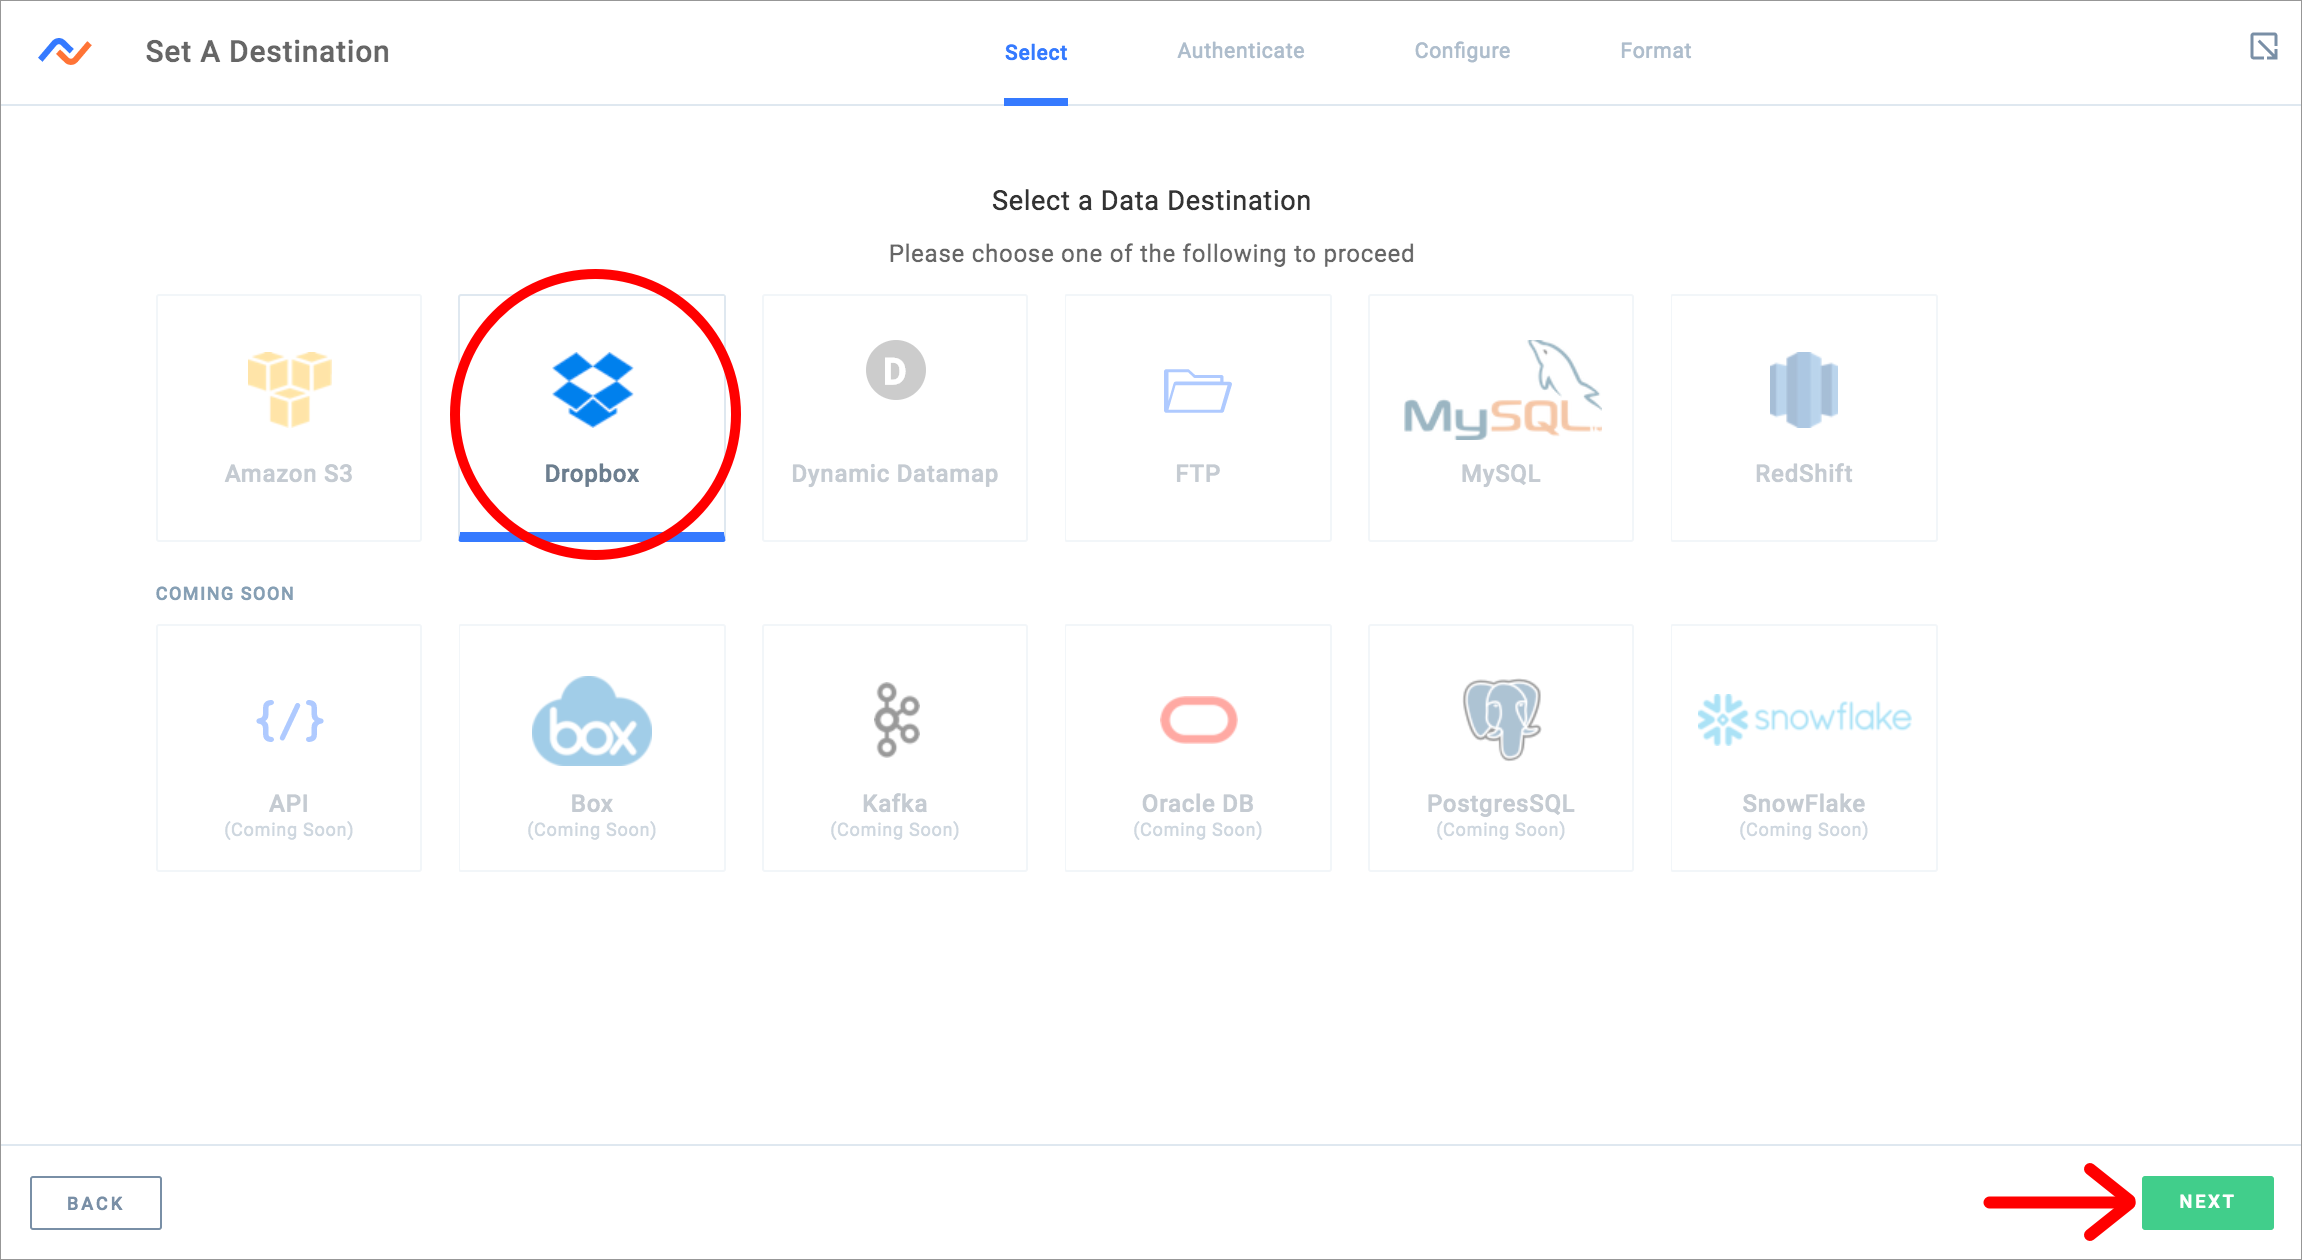
Task: Click the Amazon S3 label text
Action: pos(289,474)
